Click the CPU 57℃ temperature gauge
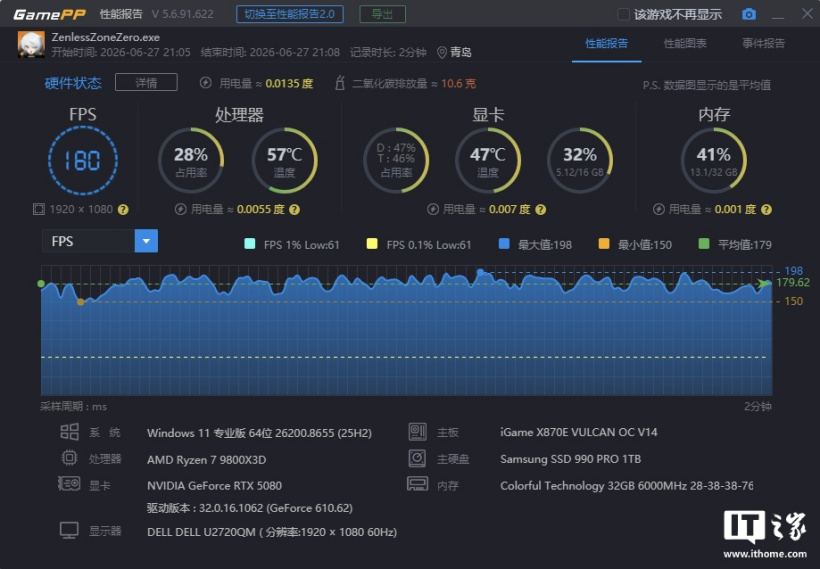Image resolution: width=820 pixels, height=569 pixels. point(284,160)
